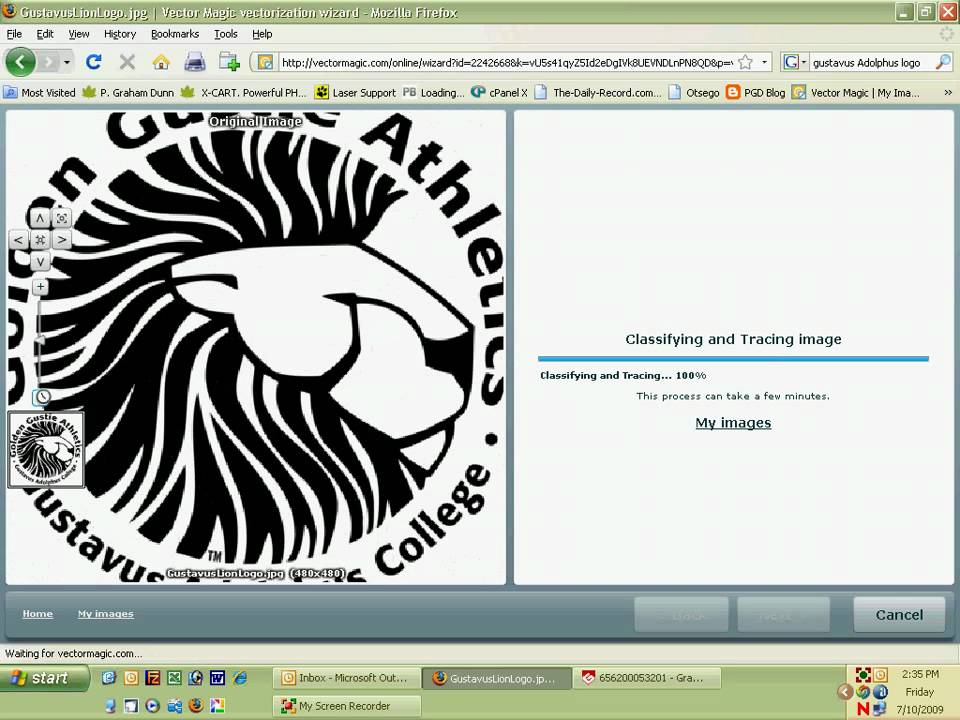Center the image preview view

(40, 240)
